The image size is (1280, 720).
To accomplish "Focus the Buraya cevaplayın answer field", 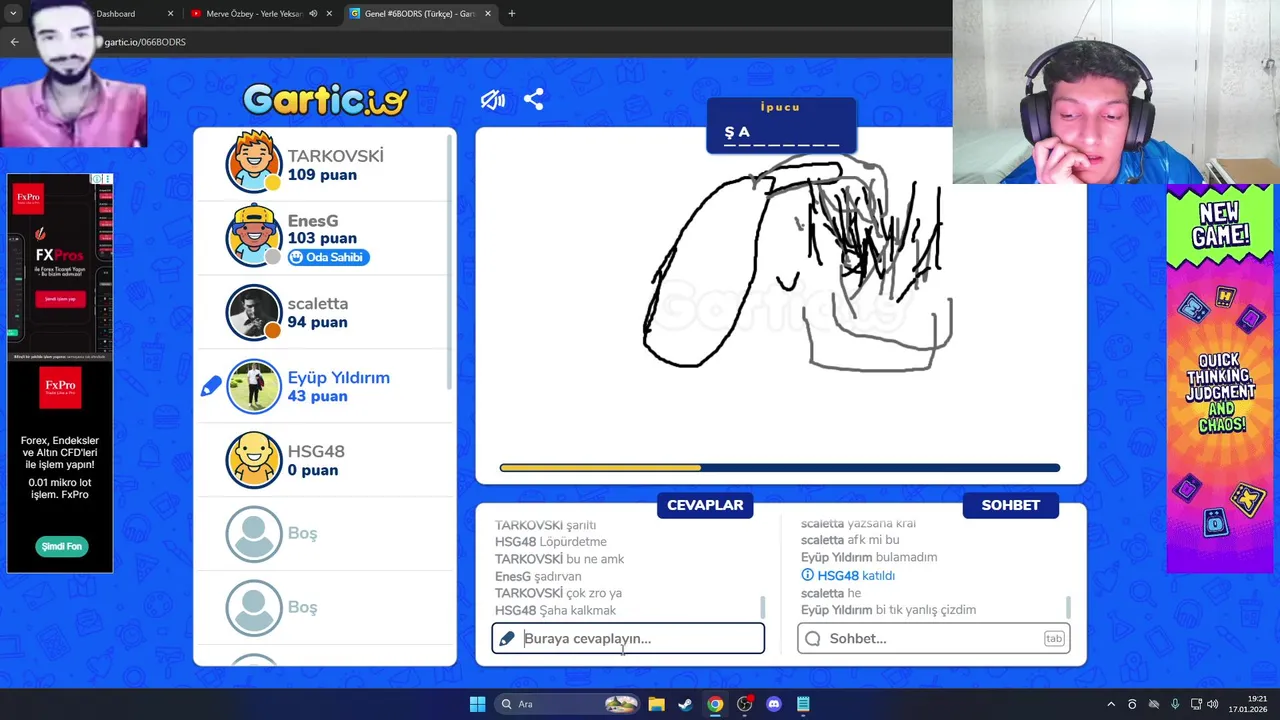I will [x=628, y=638].
